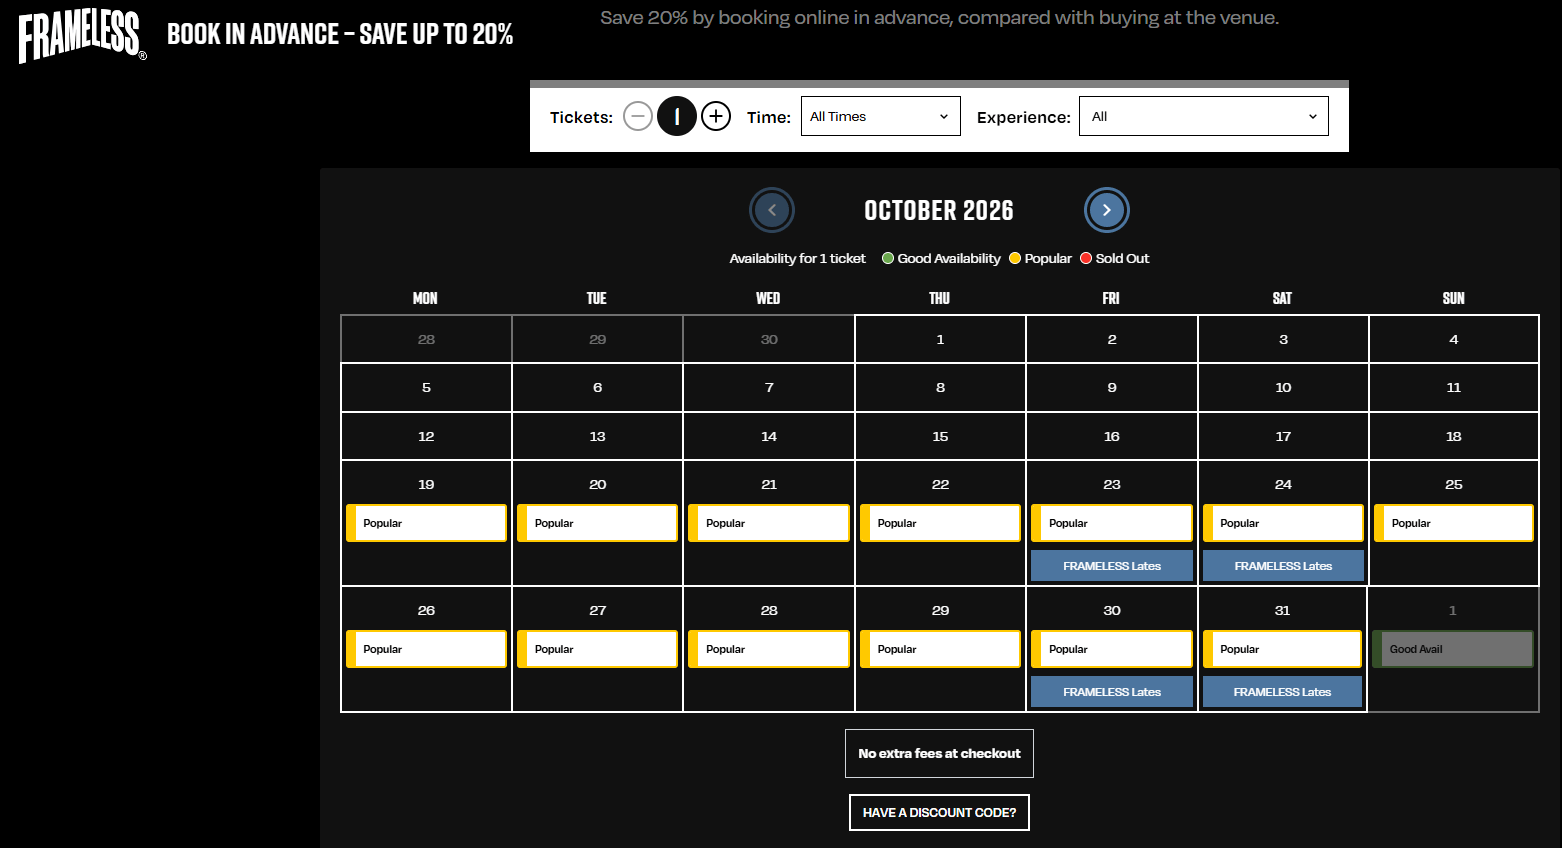The width and height of the screenshot is (1562, 848).
Task: Select Popular slot on Monday 19
Action: (427, 523)
